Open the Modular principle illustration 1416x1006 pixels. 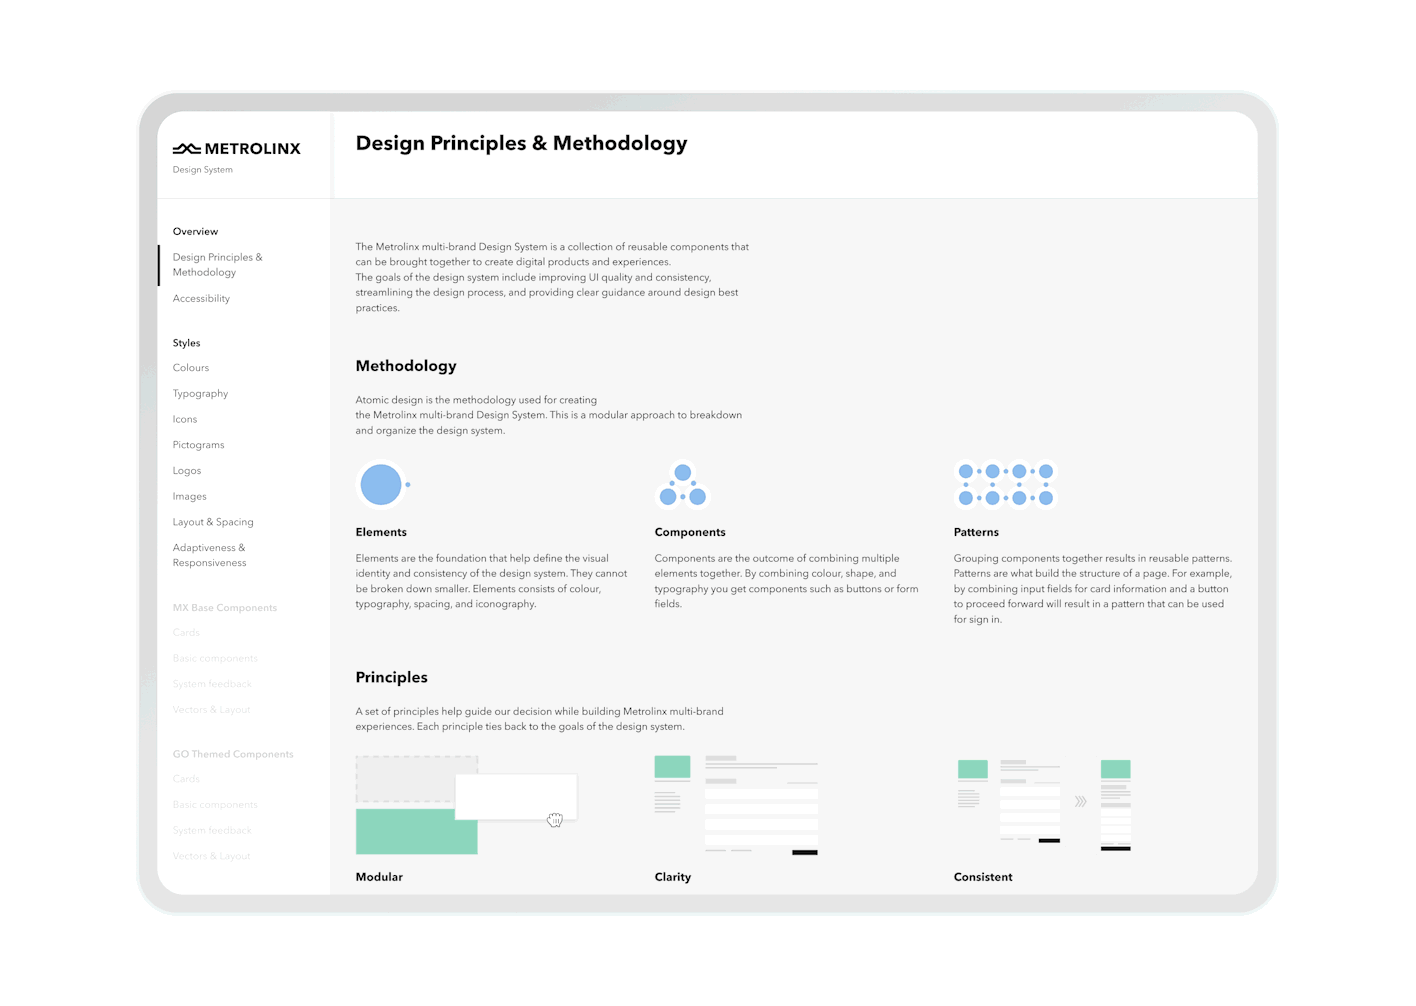coord(466,806)
